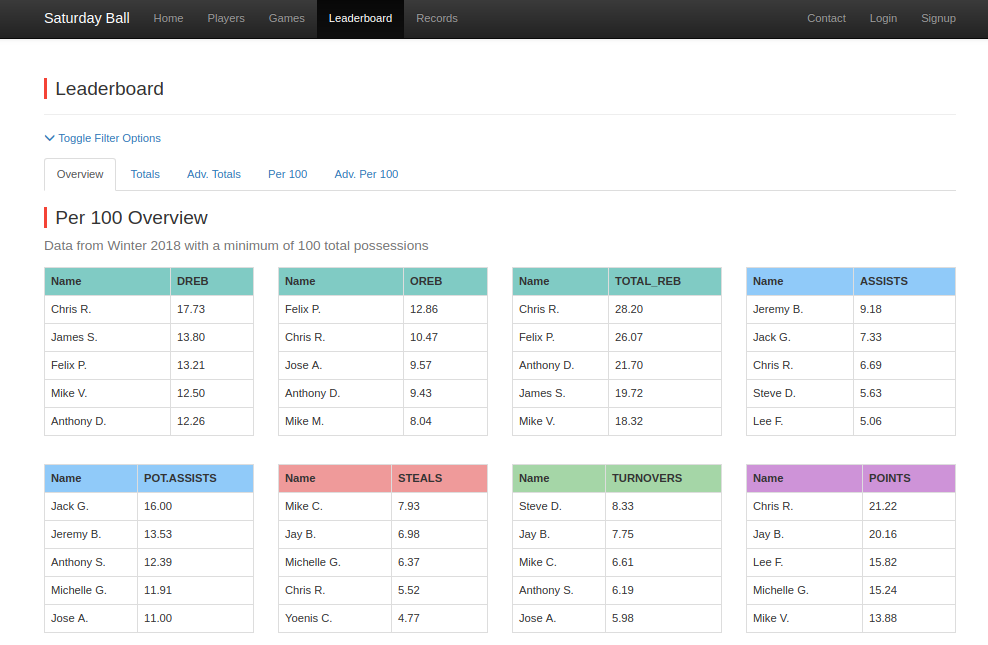Click the ASSISTS column header

(x=883, y=281)
